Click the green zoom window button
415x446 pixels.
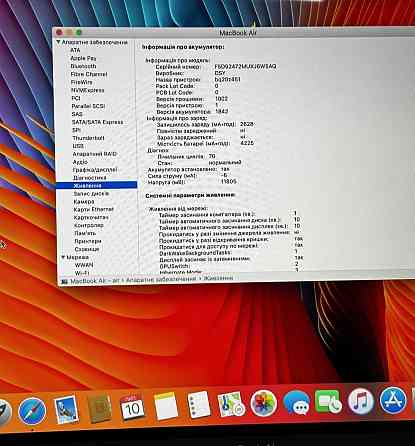tap(79, 32)
